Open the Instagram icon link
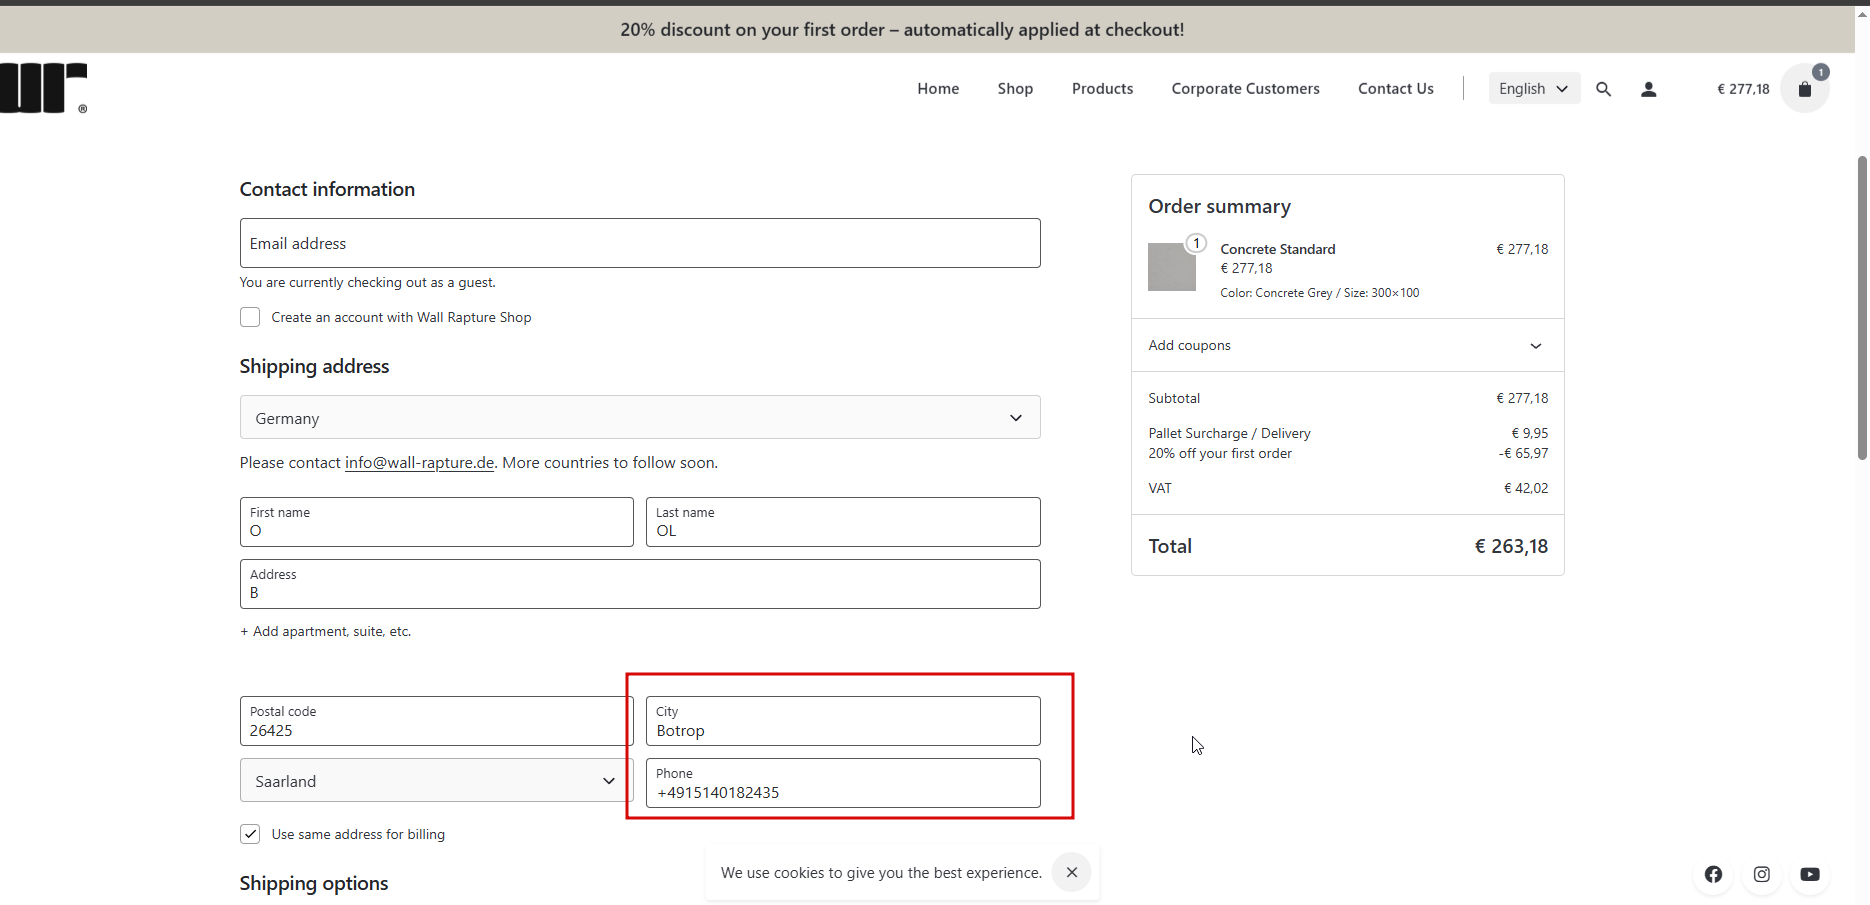 click(1762, 874)
